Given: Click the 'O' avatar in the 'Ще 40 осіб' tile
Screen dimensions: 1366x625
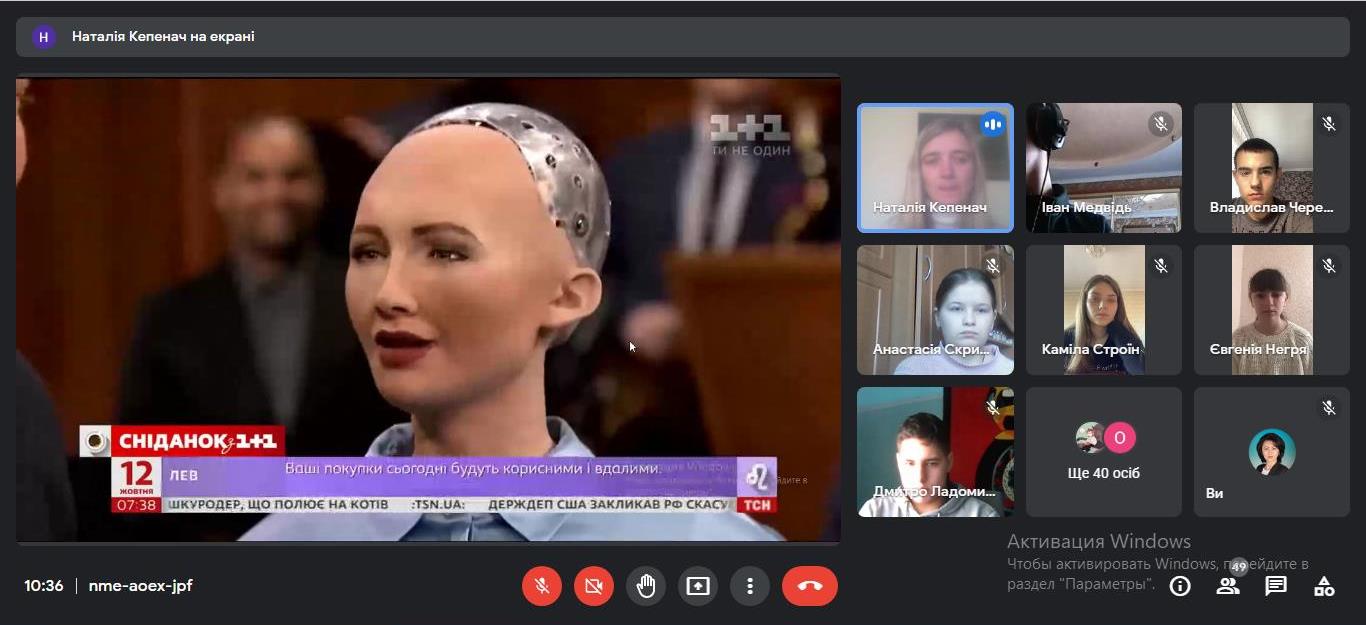Looking at the screenshot, I should (x=1120, y=438).
